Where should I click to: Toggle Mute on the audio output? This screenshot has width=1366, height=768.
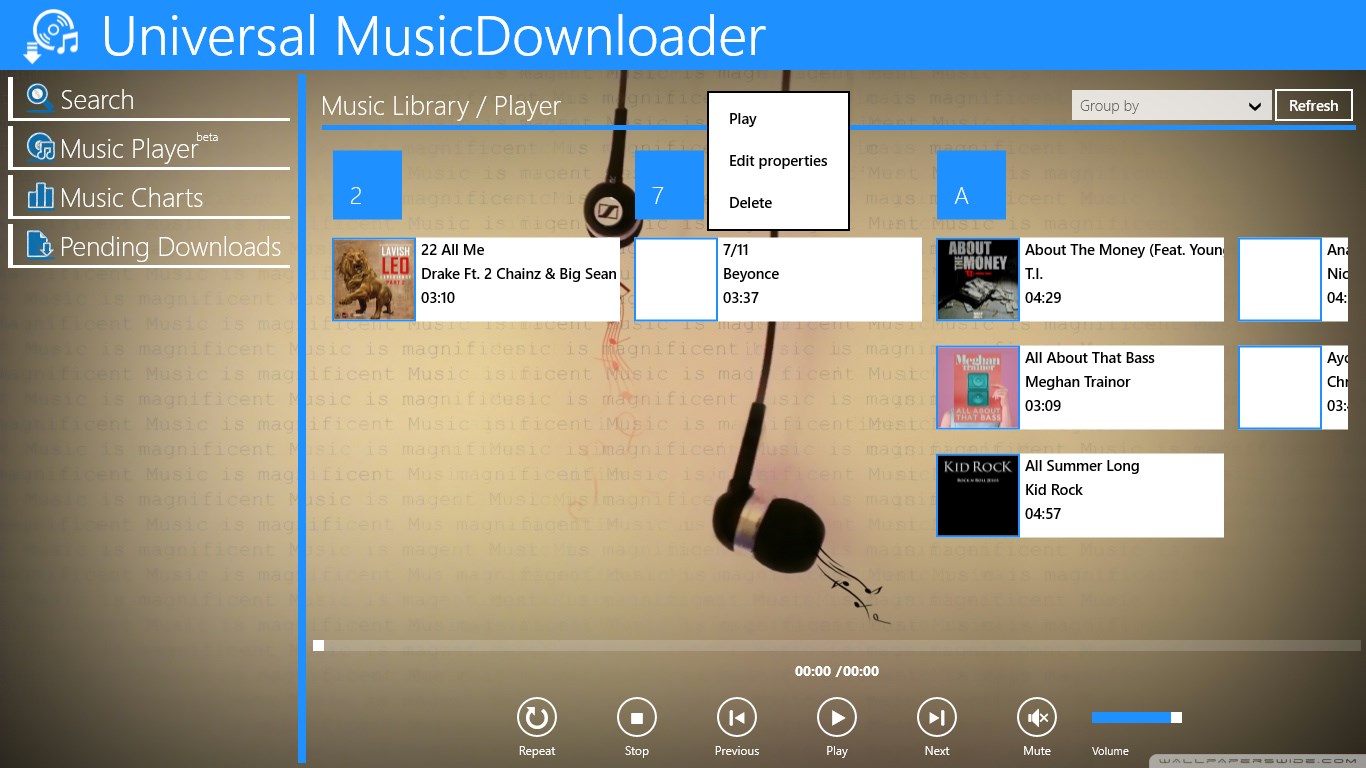(1036, 716)
